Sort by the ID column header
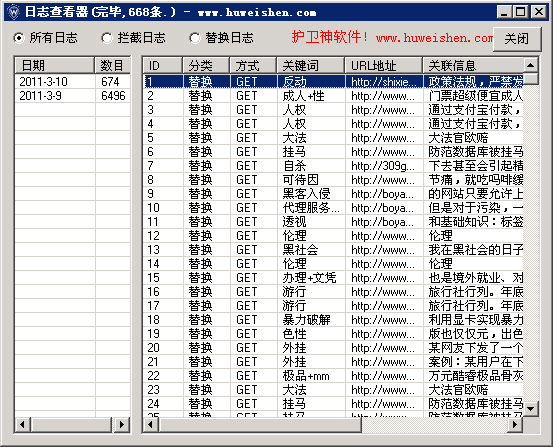 click(x=163, y=65)
